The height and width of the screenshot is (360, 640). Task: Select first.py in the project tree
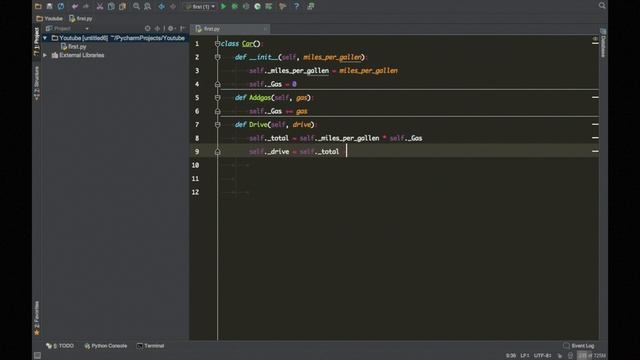(73, 47)
